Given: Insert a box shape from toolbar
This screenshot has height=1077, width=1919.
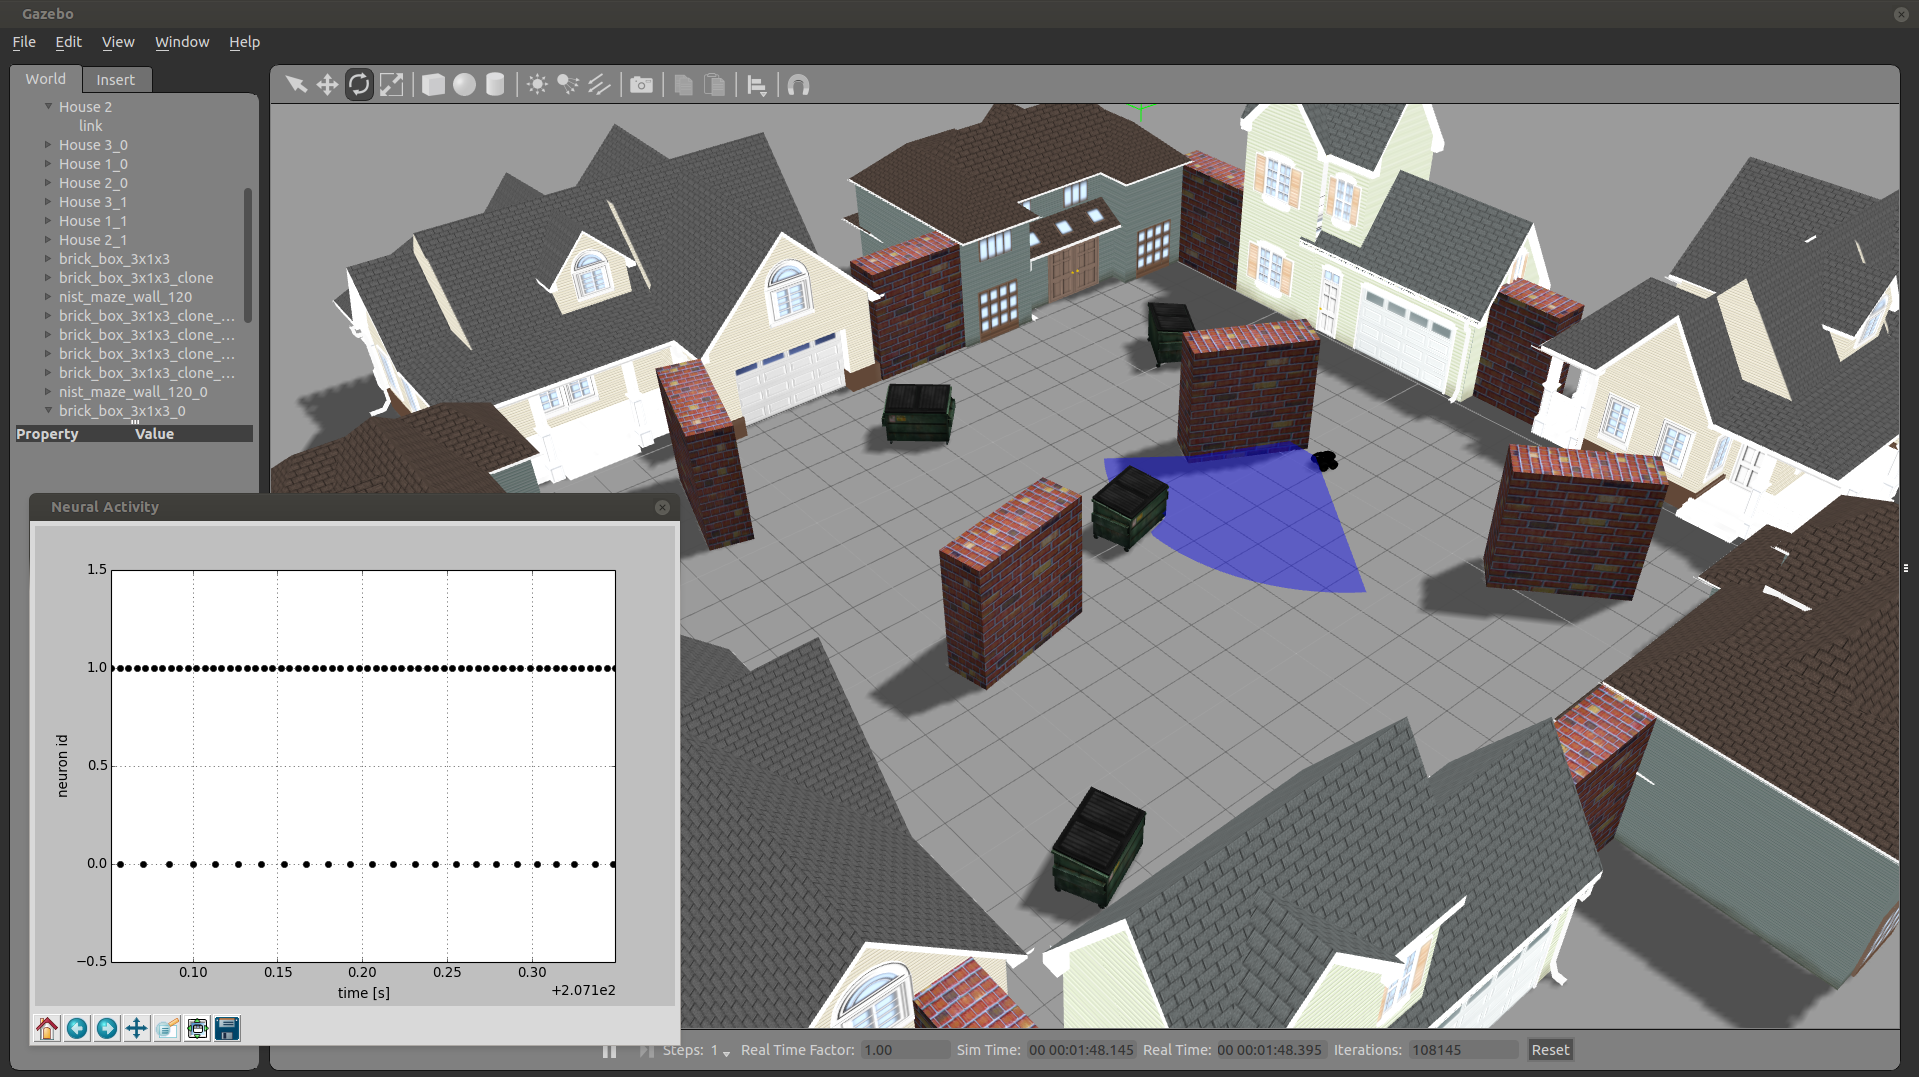Looking at the screenshot, I should (x=433, y=85).
